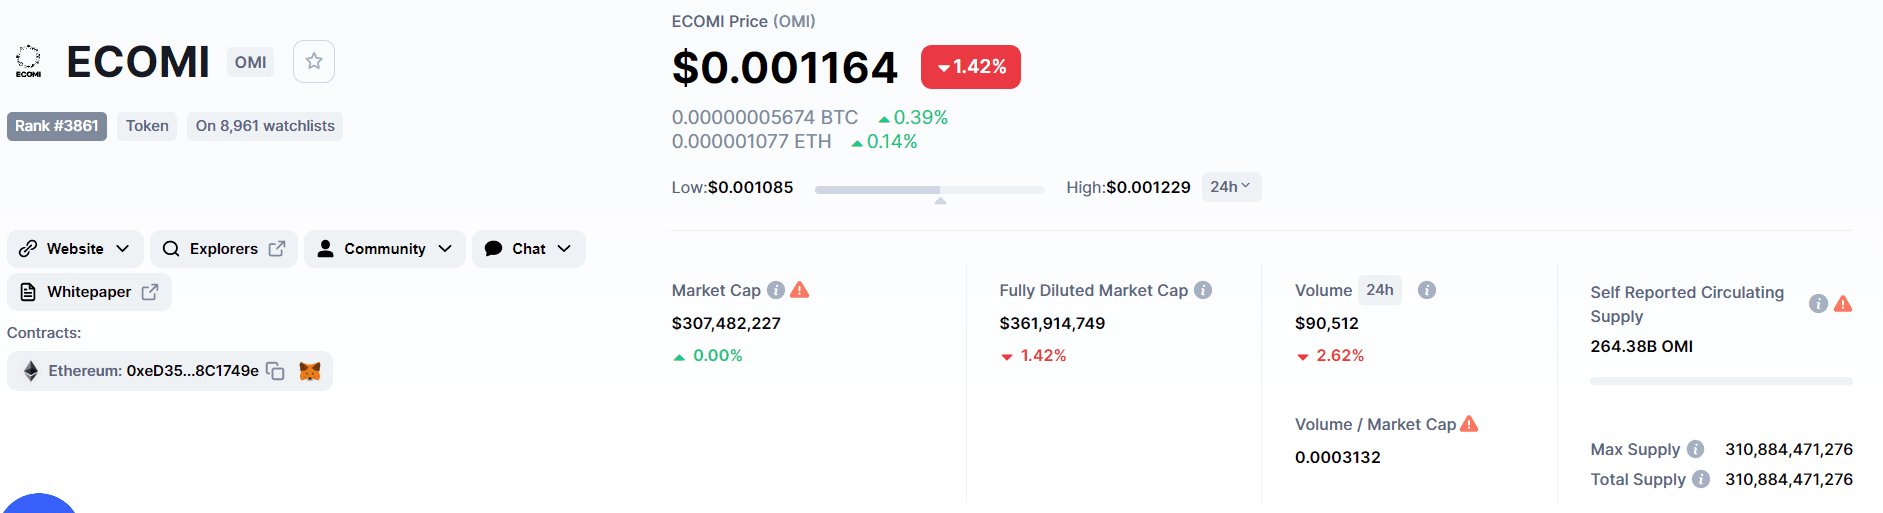Click the Volume 24h period tag
Image resolution: width=1883 pixels, height=513 pixels.
(x=1380, y=290)
